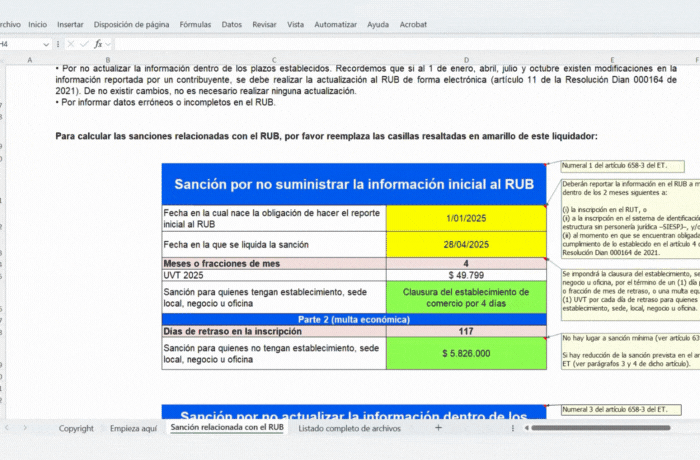Screen dimensions: 700x460
Task: Open the Archivo menu
Action: (9, 25)
